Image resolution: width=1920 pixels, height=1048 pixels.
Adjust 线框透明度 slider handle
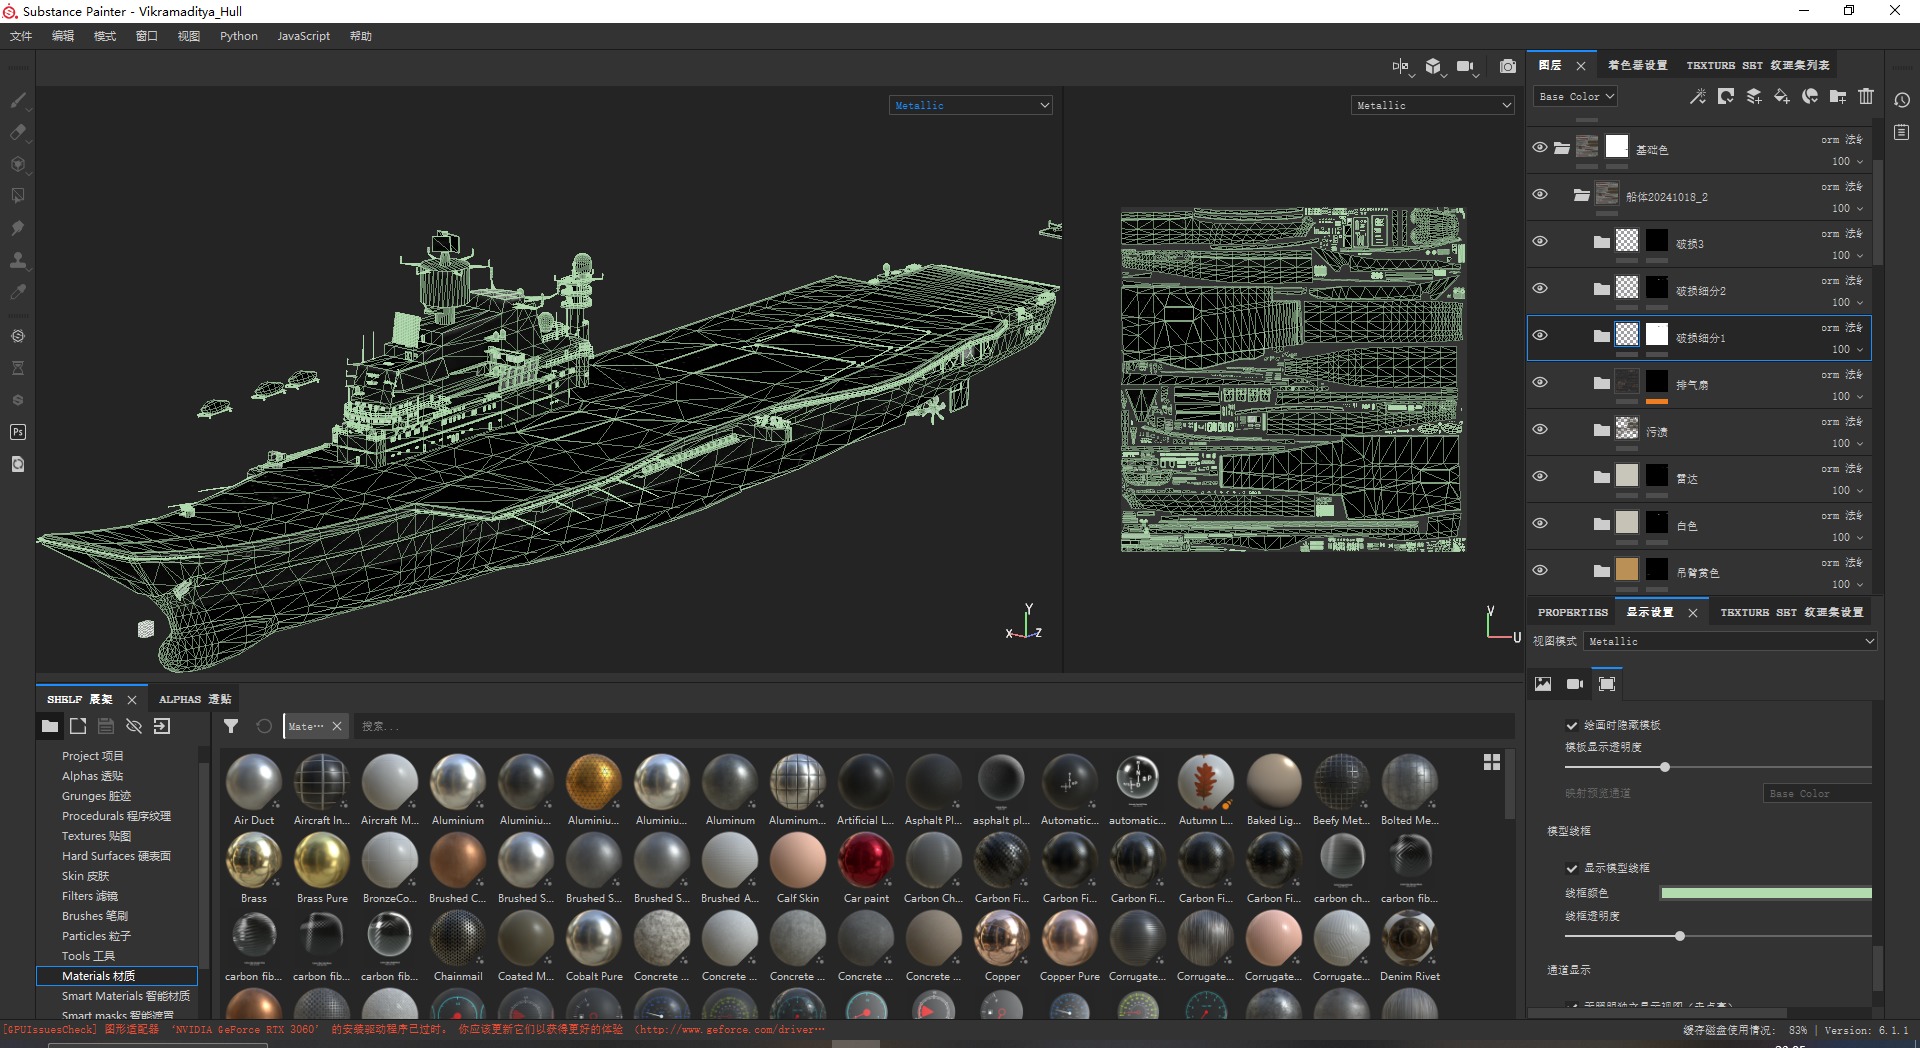click(1680, 936)
